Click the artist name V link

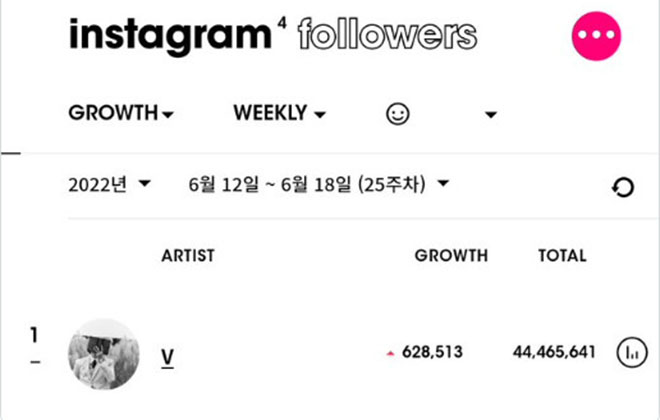pyautogui.click(x=168, y=358)
